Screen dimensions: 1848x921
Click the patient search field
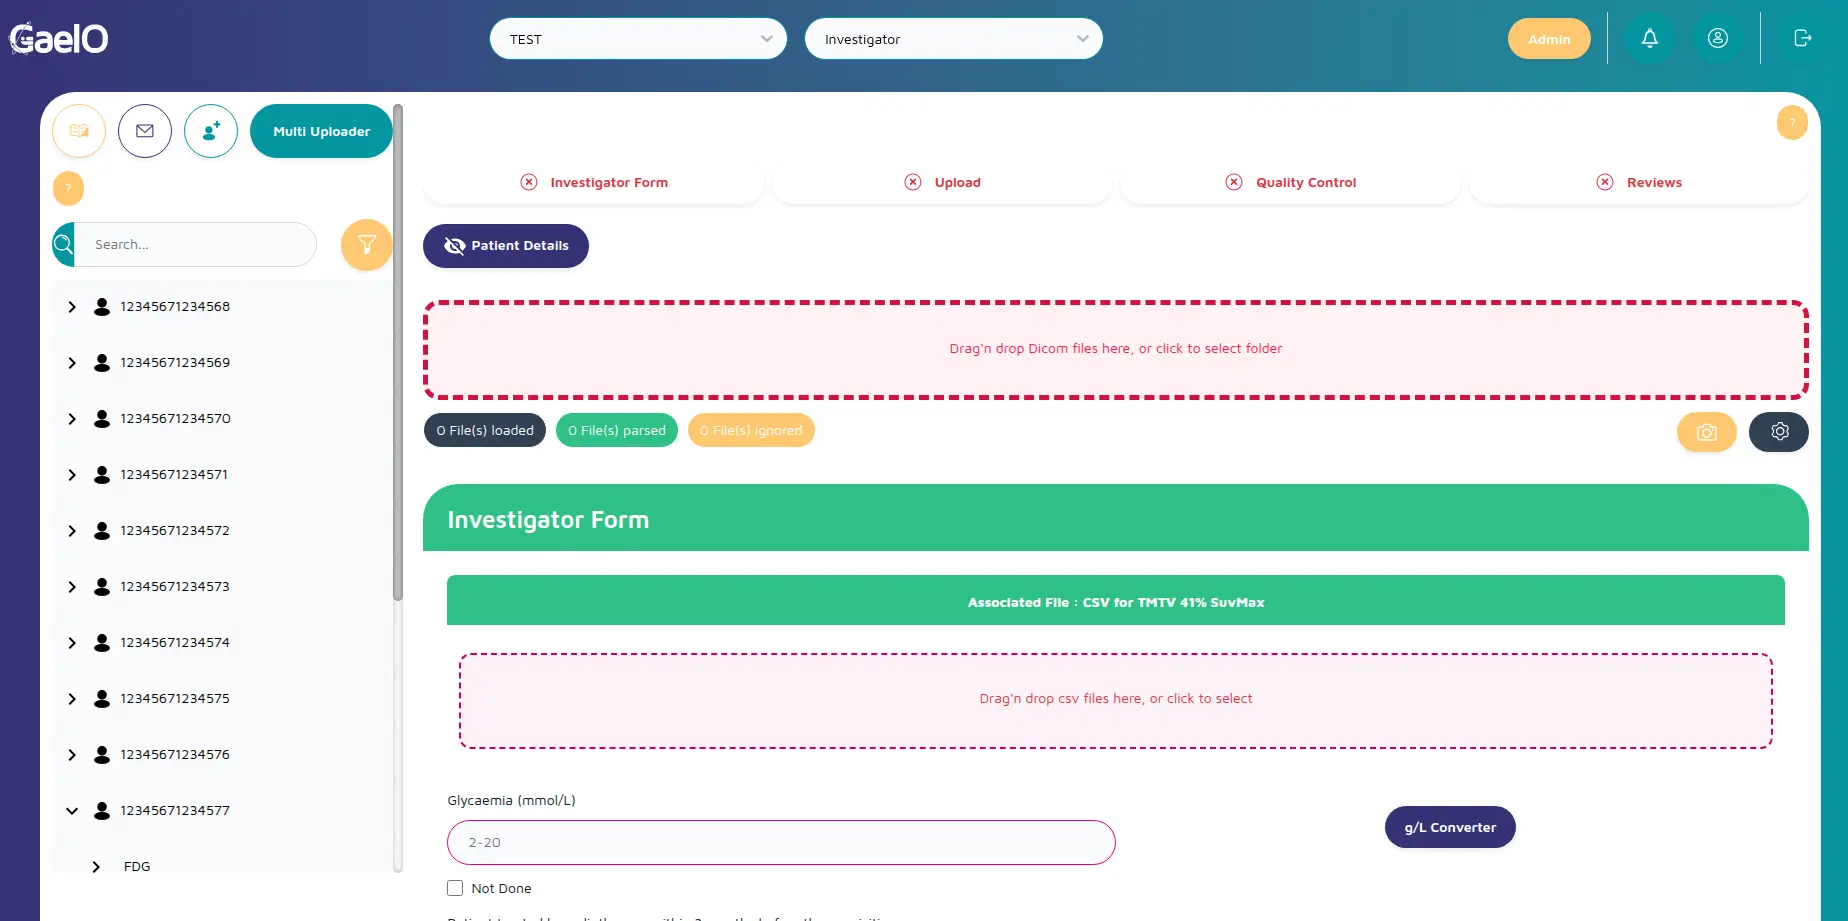point(195,244)
